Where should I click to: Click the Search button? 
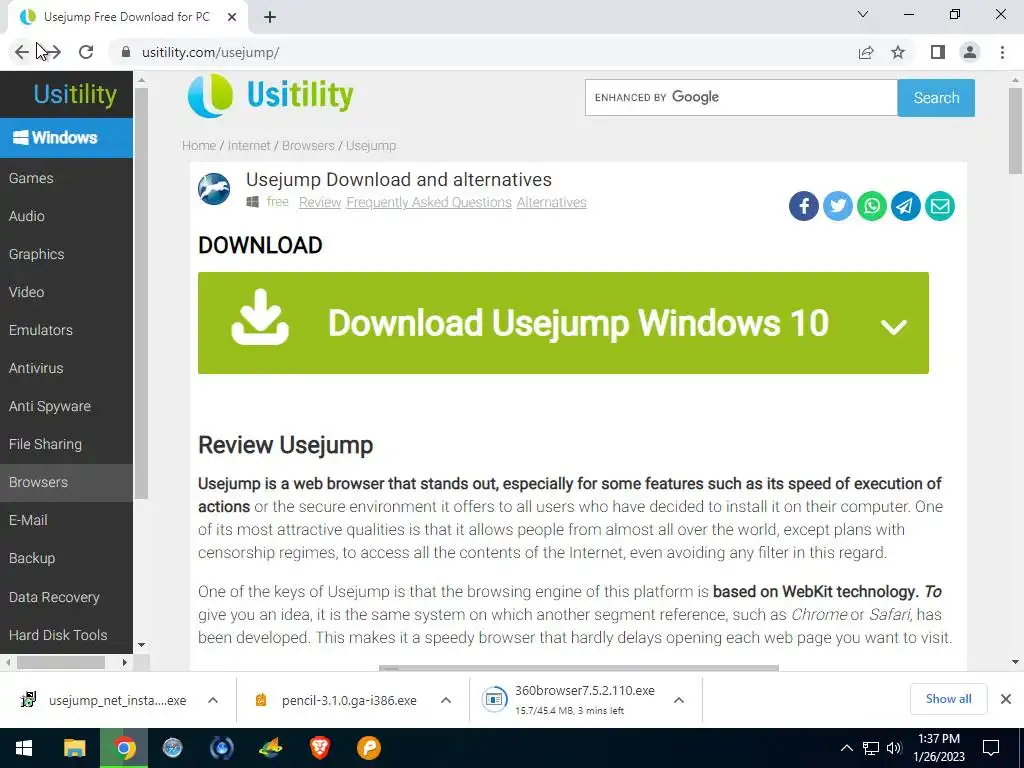click(936, 98)
